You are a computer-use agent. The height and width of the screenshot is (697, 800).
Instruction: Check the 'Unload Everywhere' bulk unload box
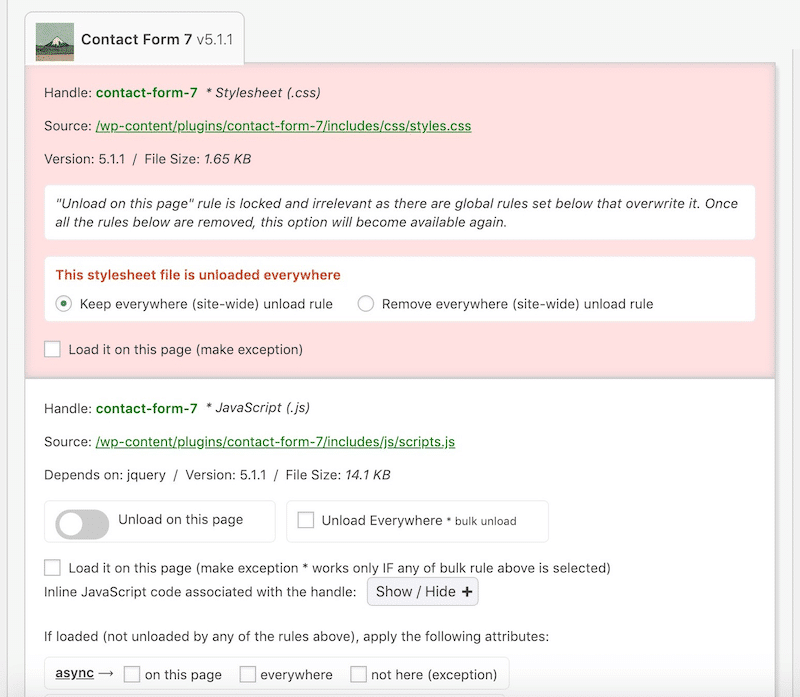[x=307, y=520]
